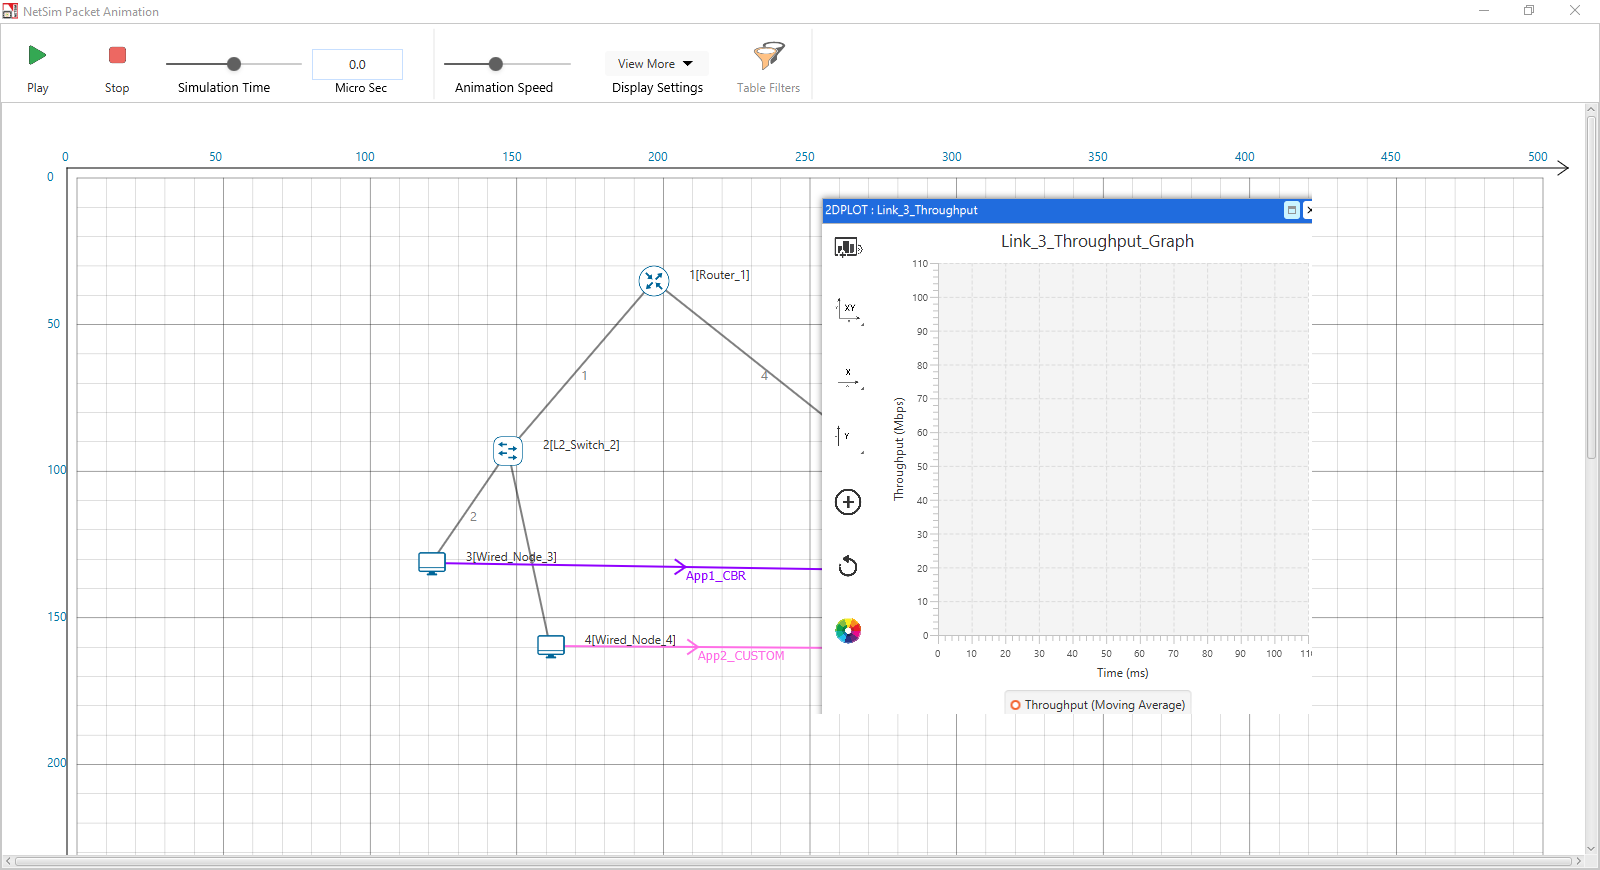
Task: Select the Wired_Node_4 computer icon
Action: (551, 646)
